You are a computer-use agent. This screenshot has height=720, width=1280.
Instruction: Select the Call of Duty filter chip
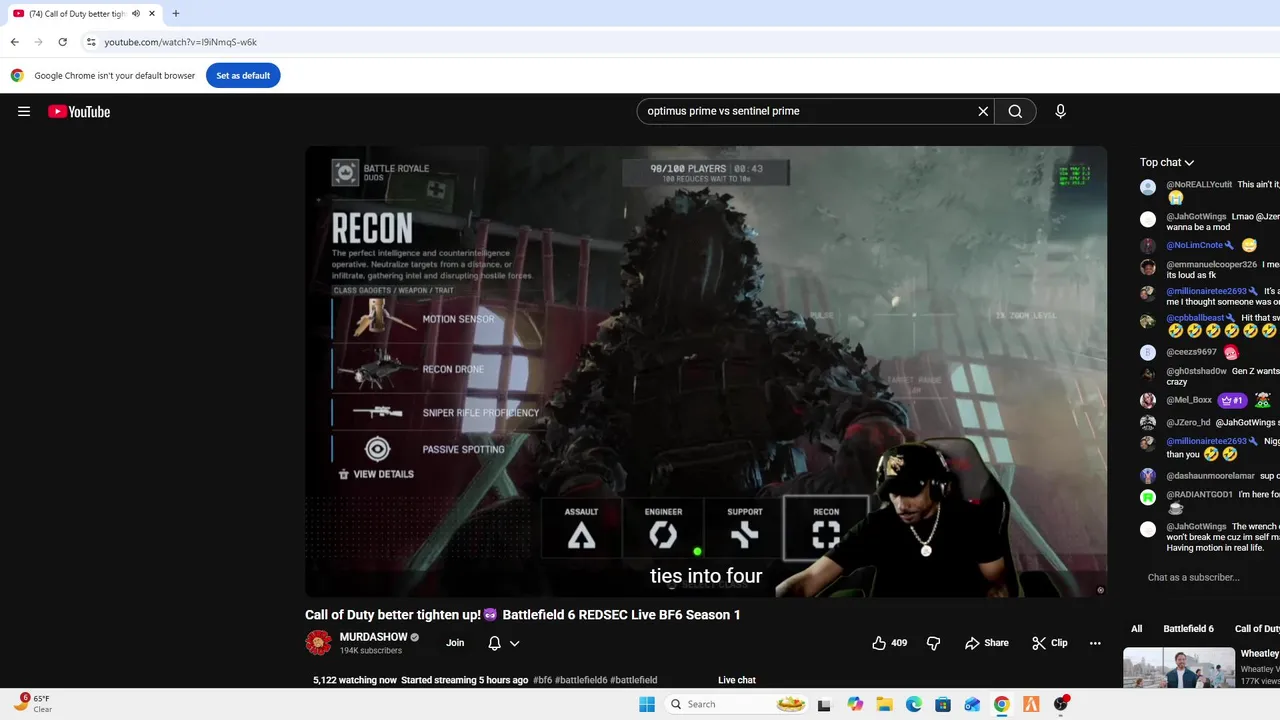point(1256,628)
